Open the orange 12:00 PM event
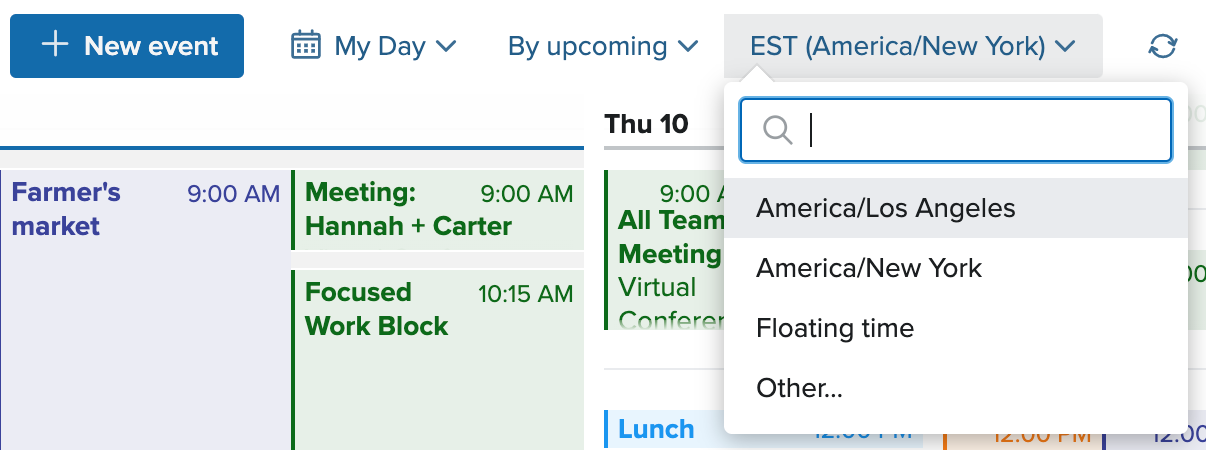 1022,436
